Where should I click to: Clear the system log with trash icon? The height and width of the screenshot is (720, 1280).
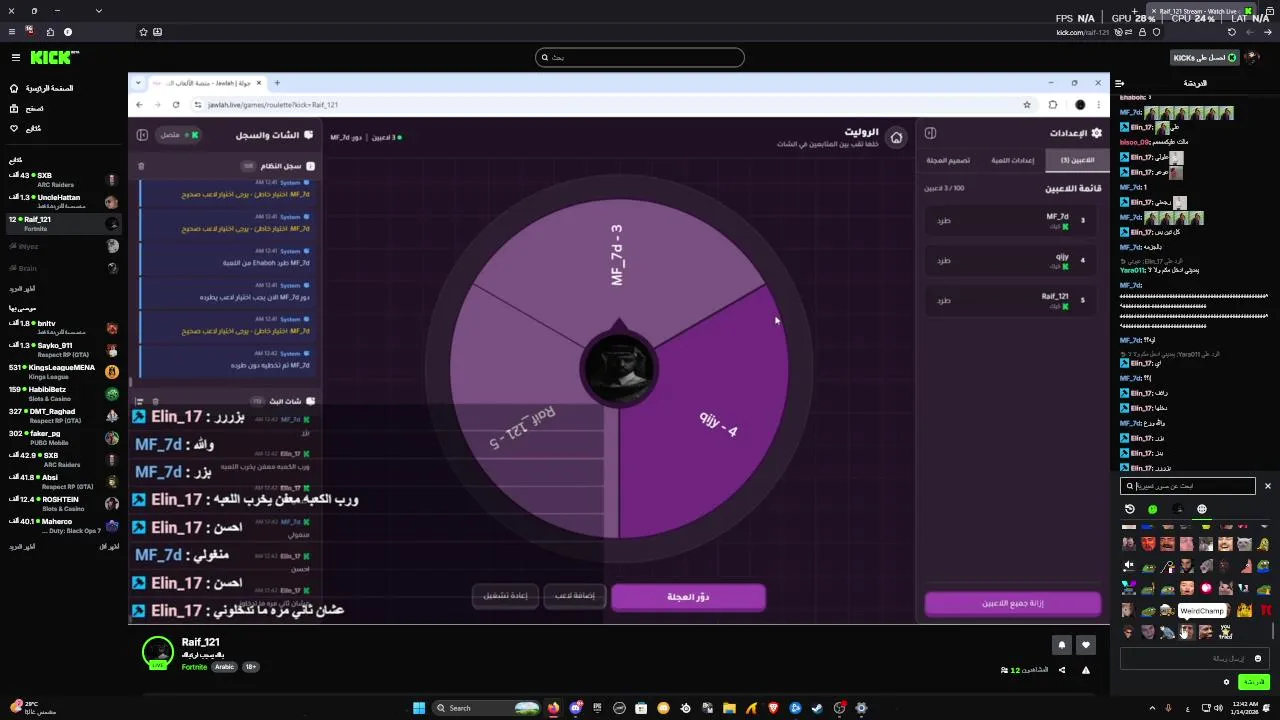141,166
